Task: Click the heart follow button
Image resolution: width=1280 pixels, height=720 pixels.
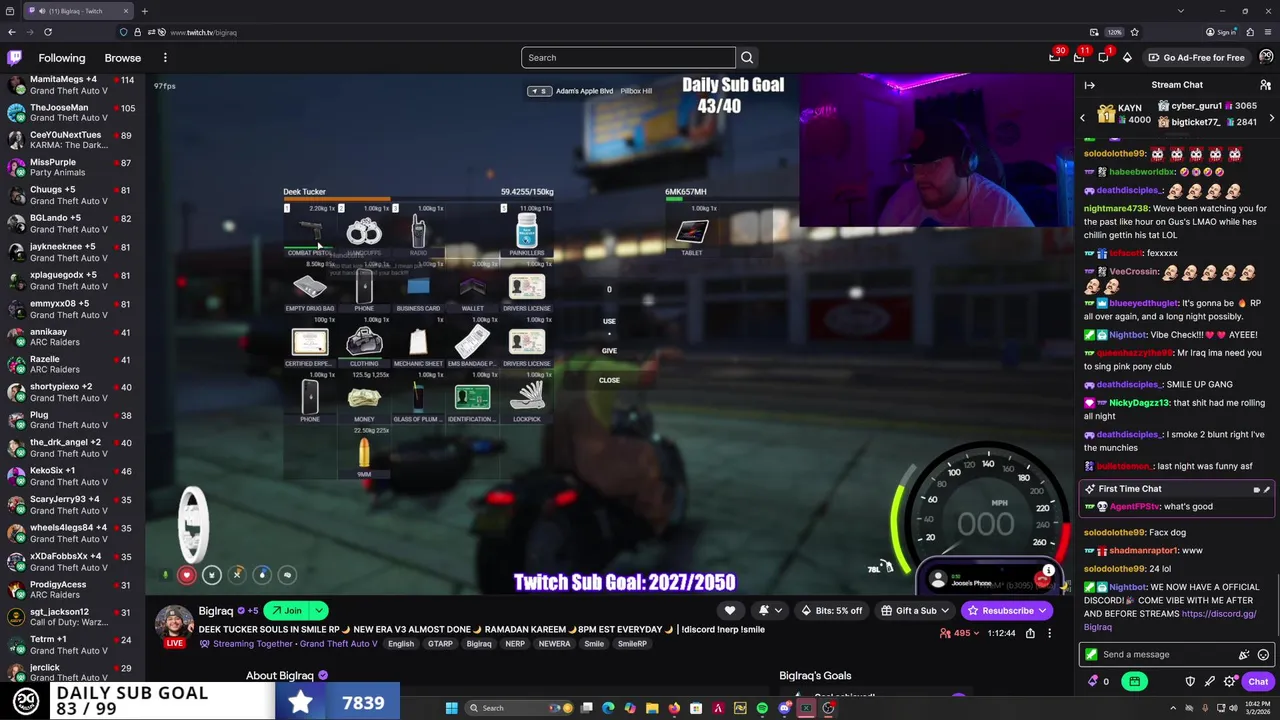Action: [x=730, y=611]
